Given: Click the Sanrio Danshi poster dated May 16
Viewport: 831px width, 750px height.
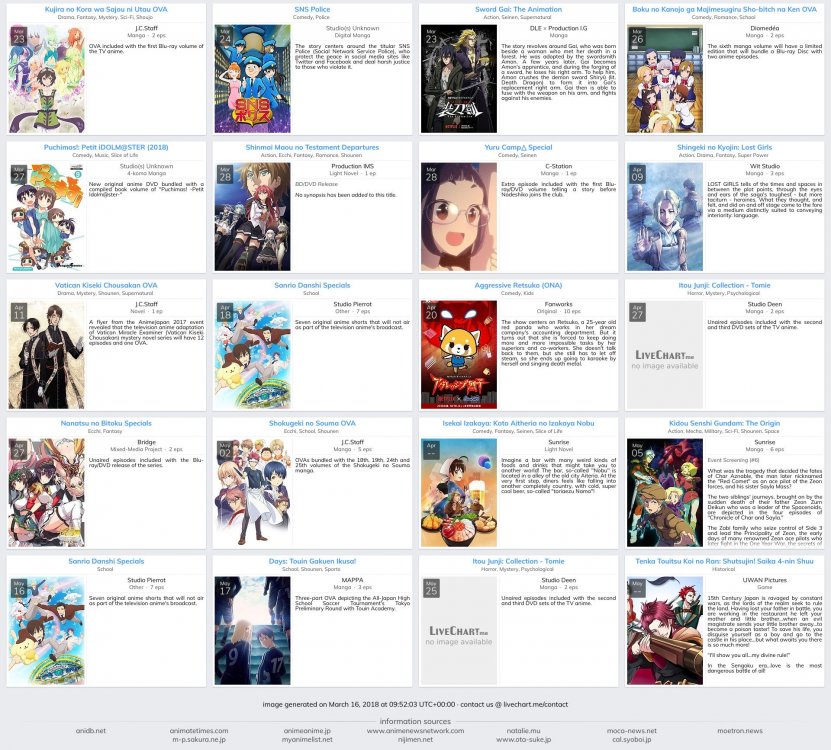Looking at the screenshot, I should point(47,631).
